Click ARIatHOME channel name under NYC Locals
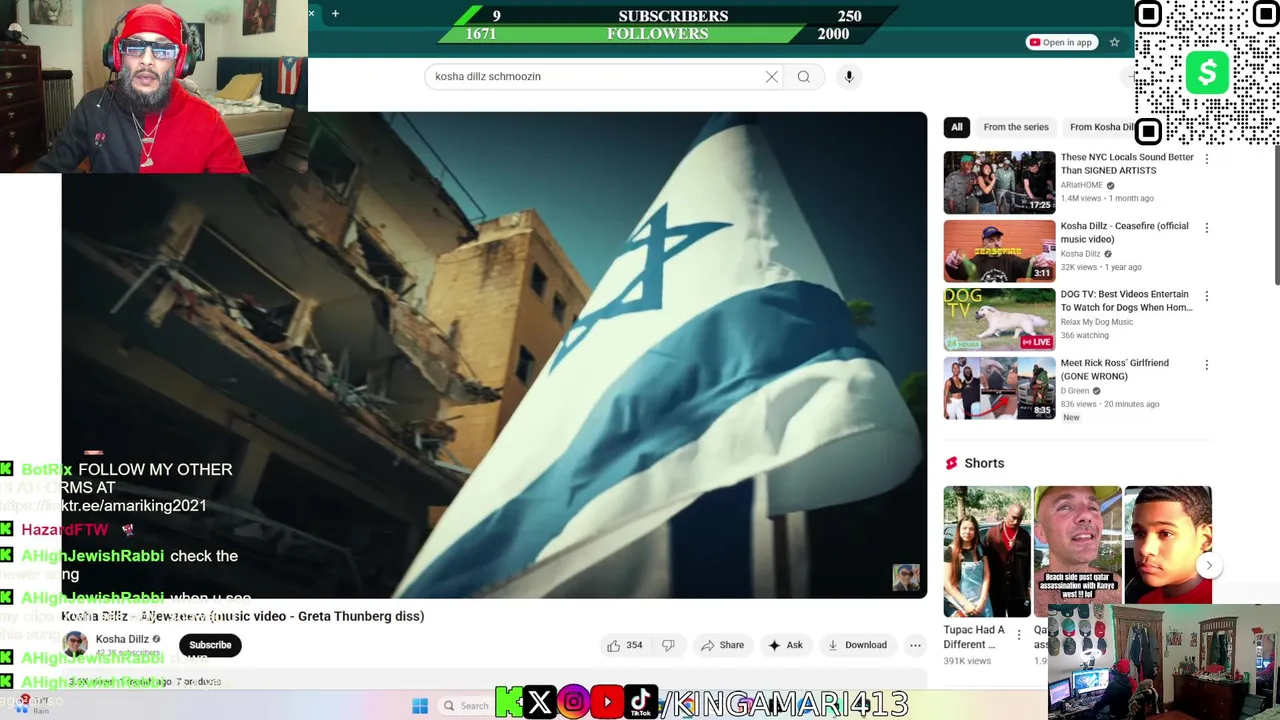 1083,185
